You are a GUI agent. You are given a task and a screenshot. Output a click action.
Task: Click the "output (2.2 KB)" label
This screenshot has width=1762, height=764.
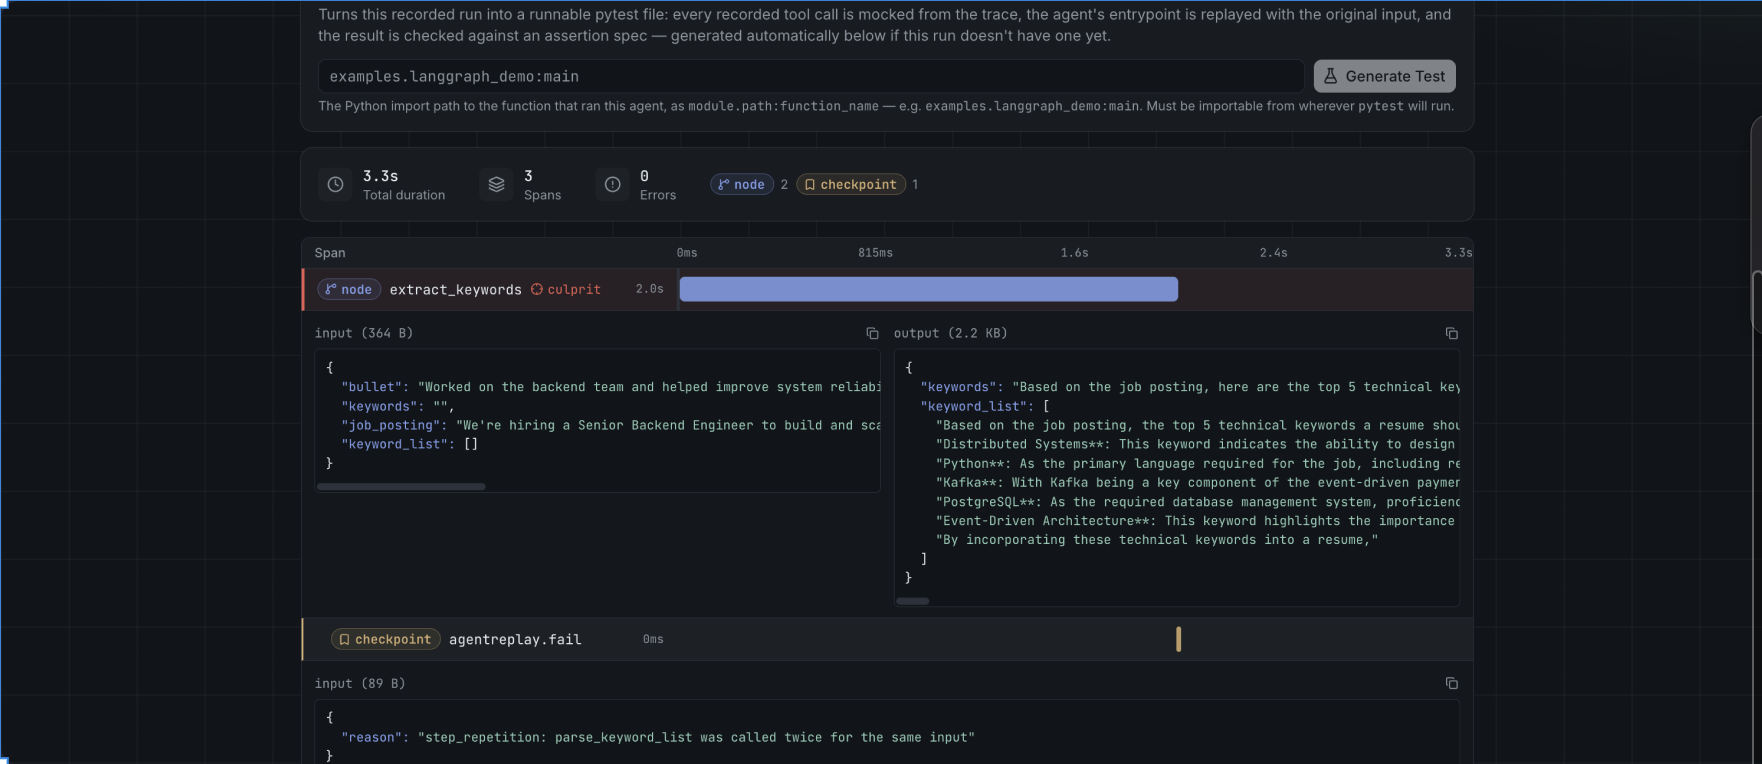click(950, 333)
